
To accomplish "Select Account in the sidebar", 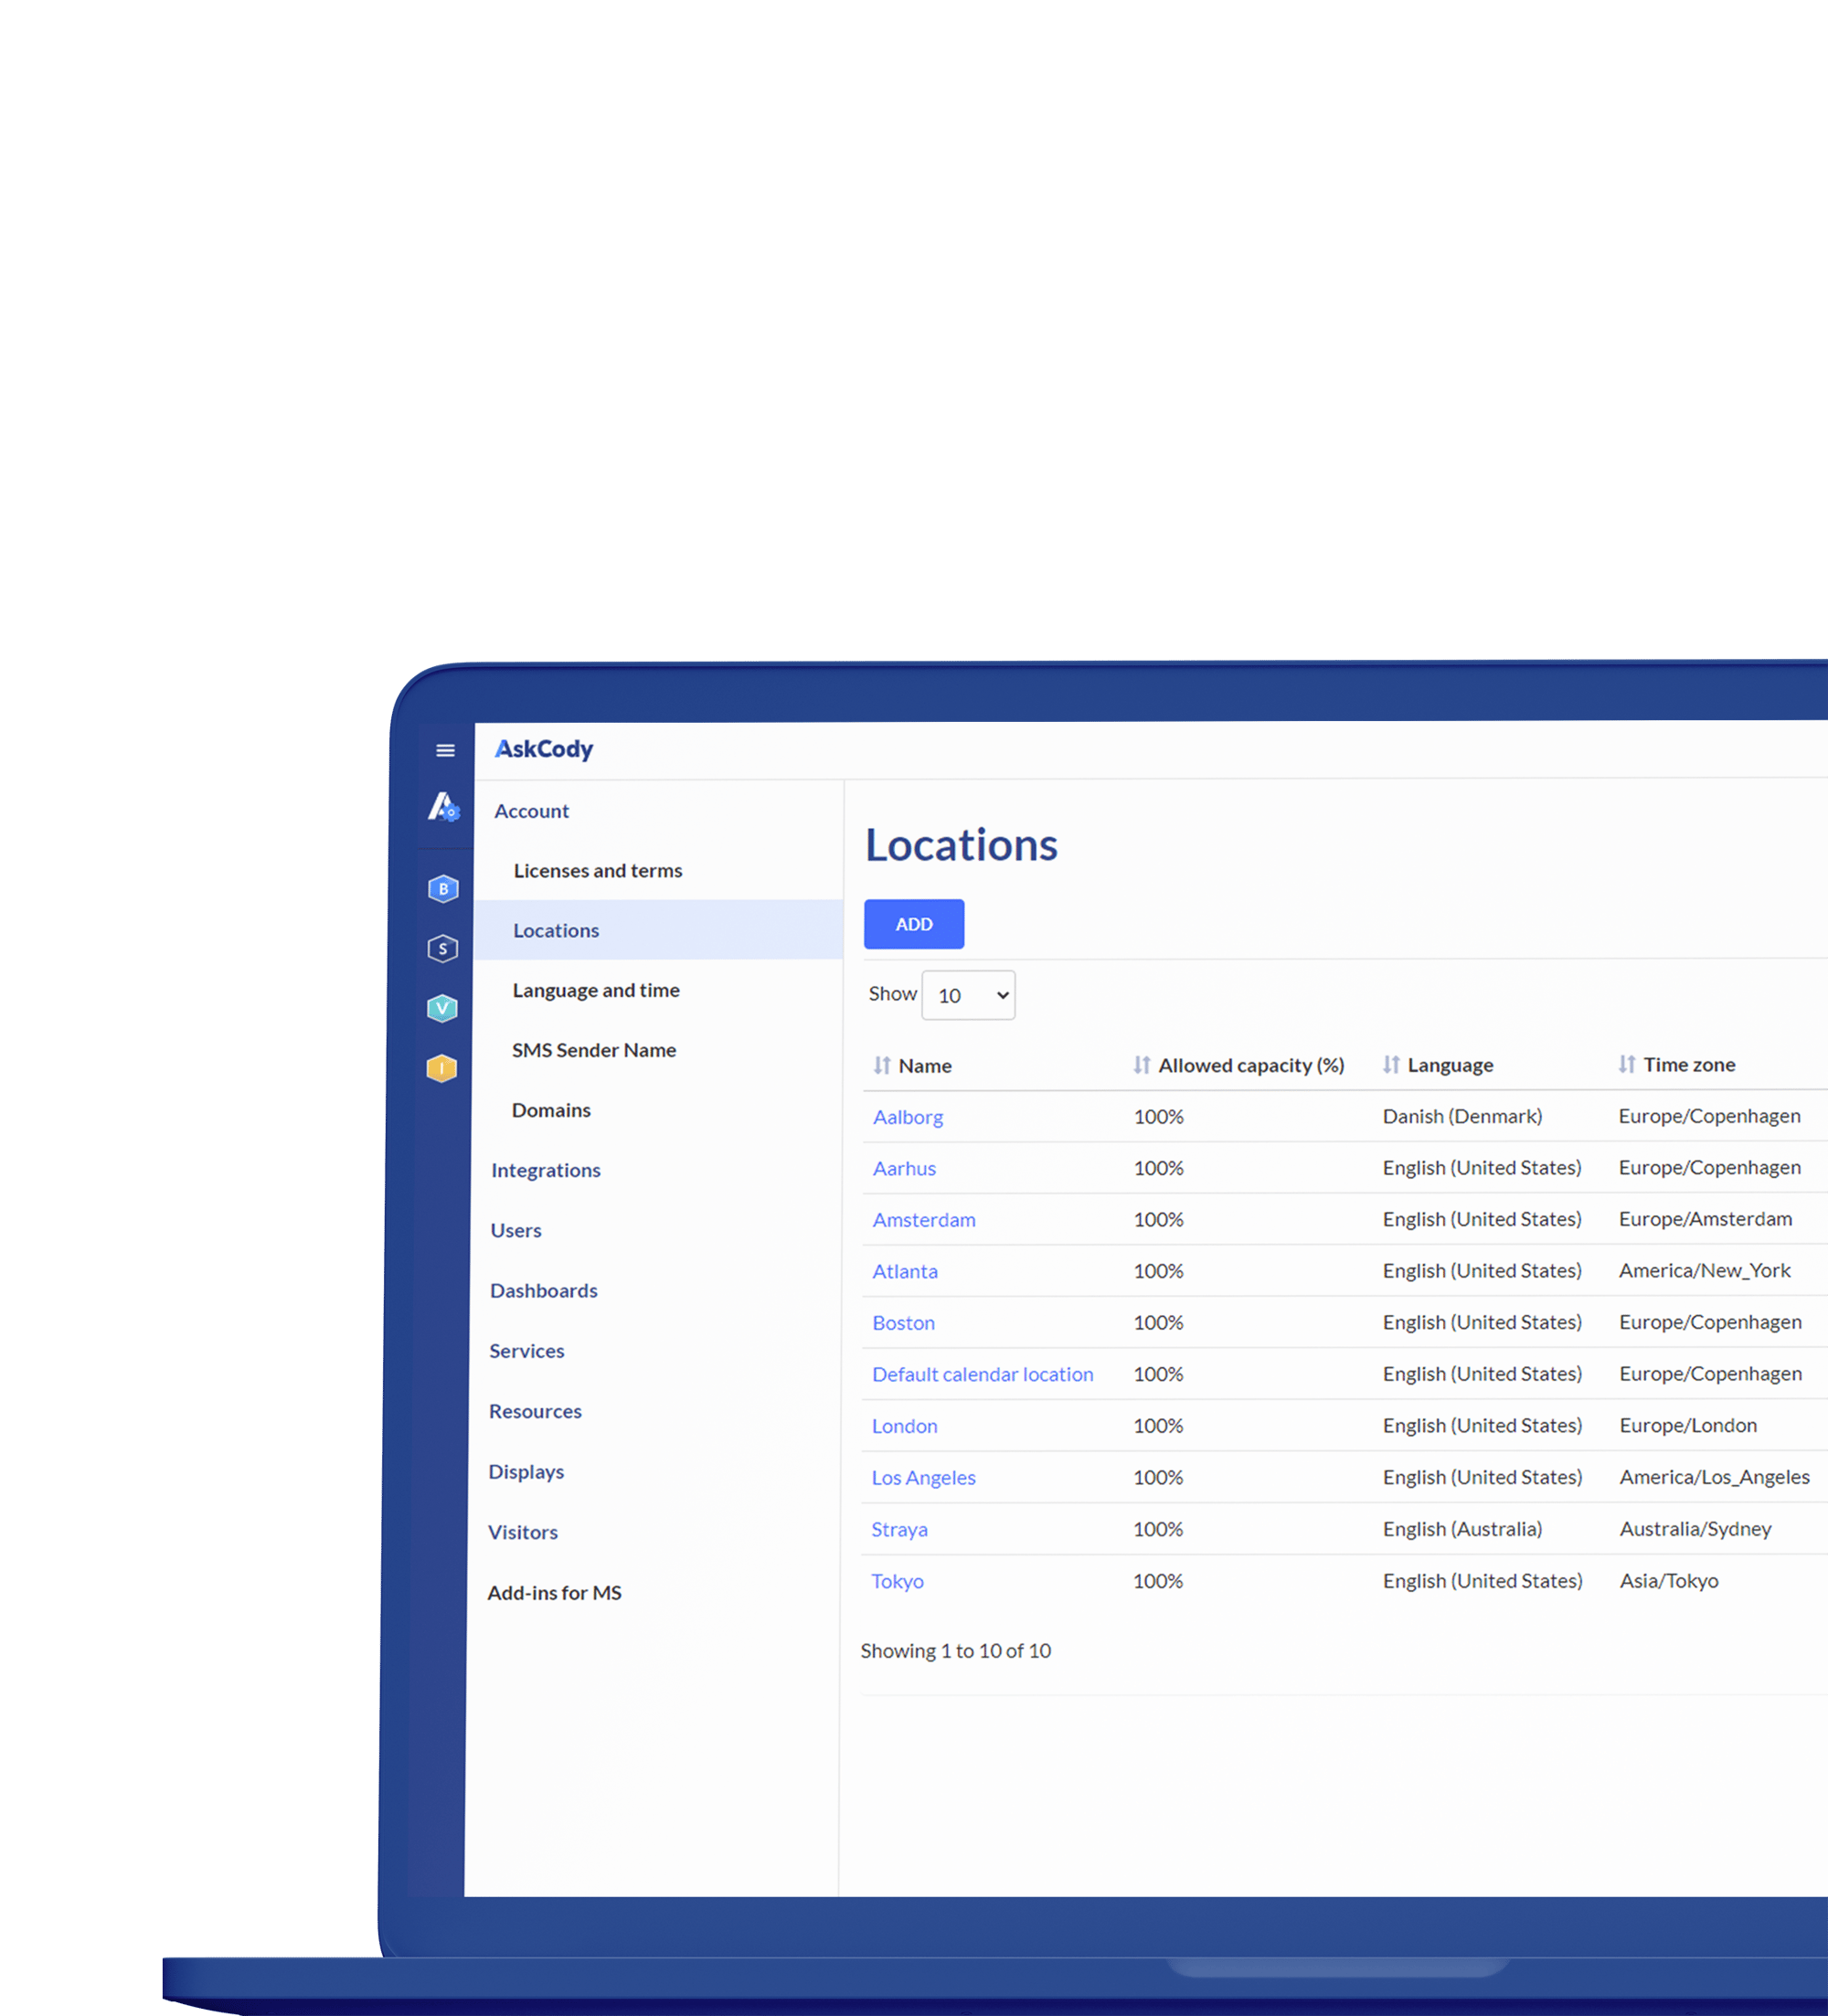I will (x=531, y=811).
